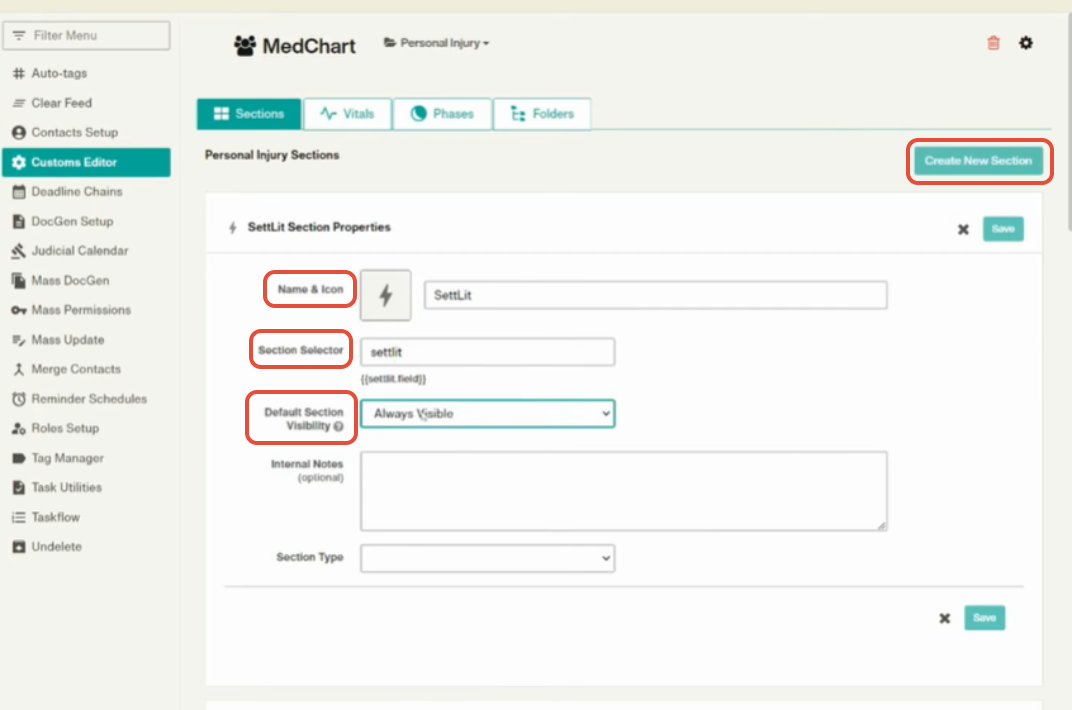Switch to the Sections tab
The image size is (1072, 710).
(x=249, y=114)
